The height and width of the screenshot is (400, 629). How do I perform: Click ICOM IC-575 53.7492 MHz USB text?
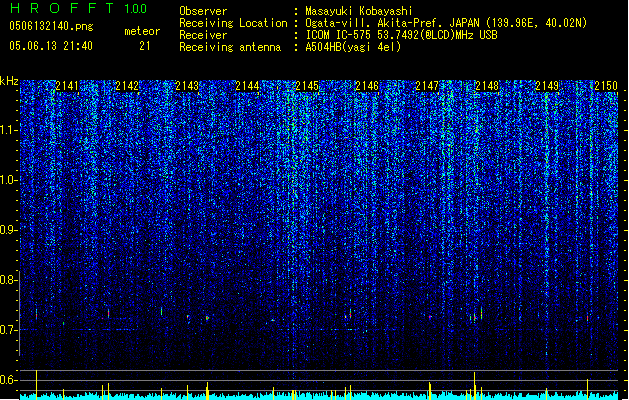click(x=402, y=35)
